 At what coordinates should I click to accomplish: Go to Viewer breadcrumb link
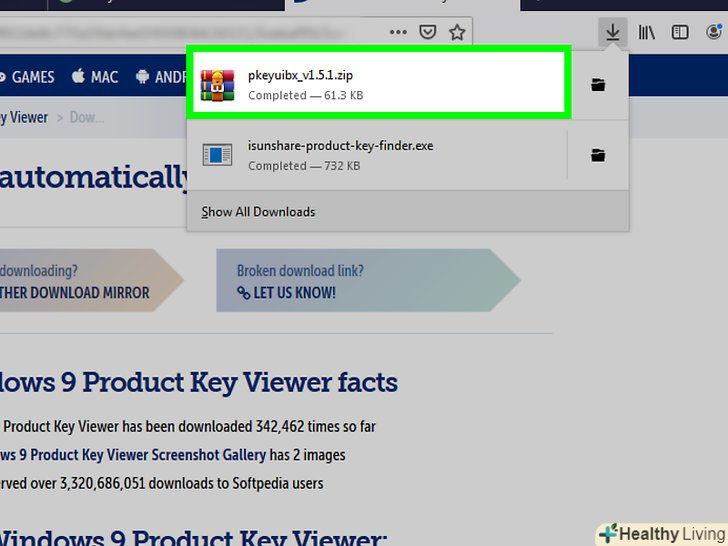coord(24,117)
